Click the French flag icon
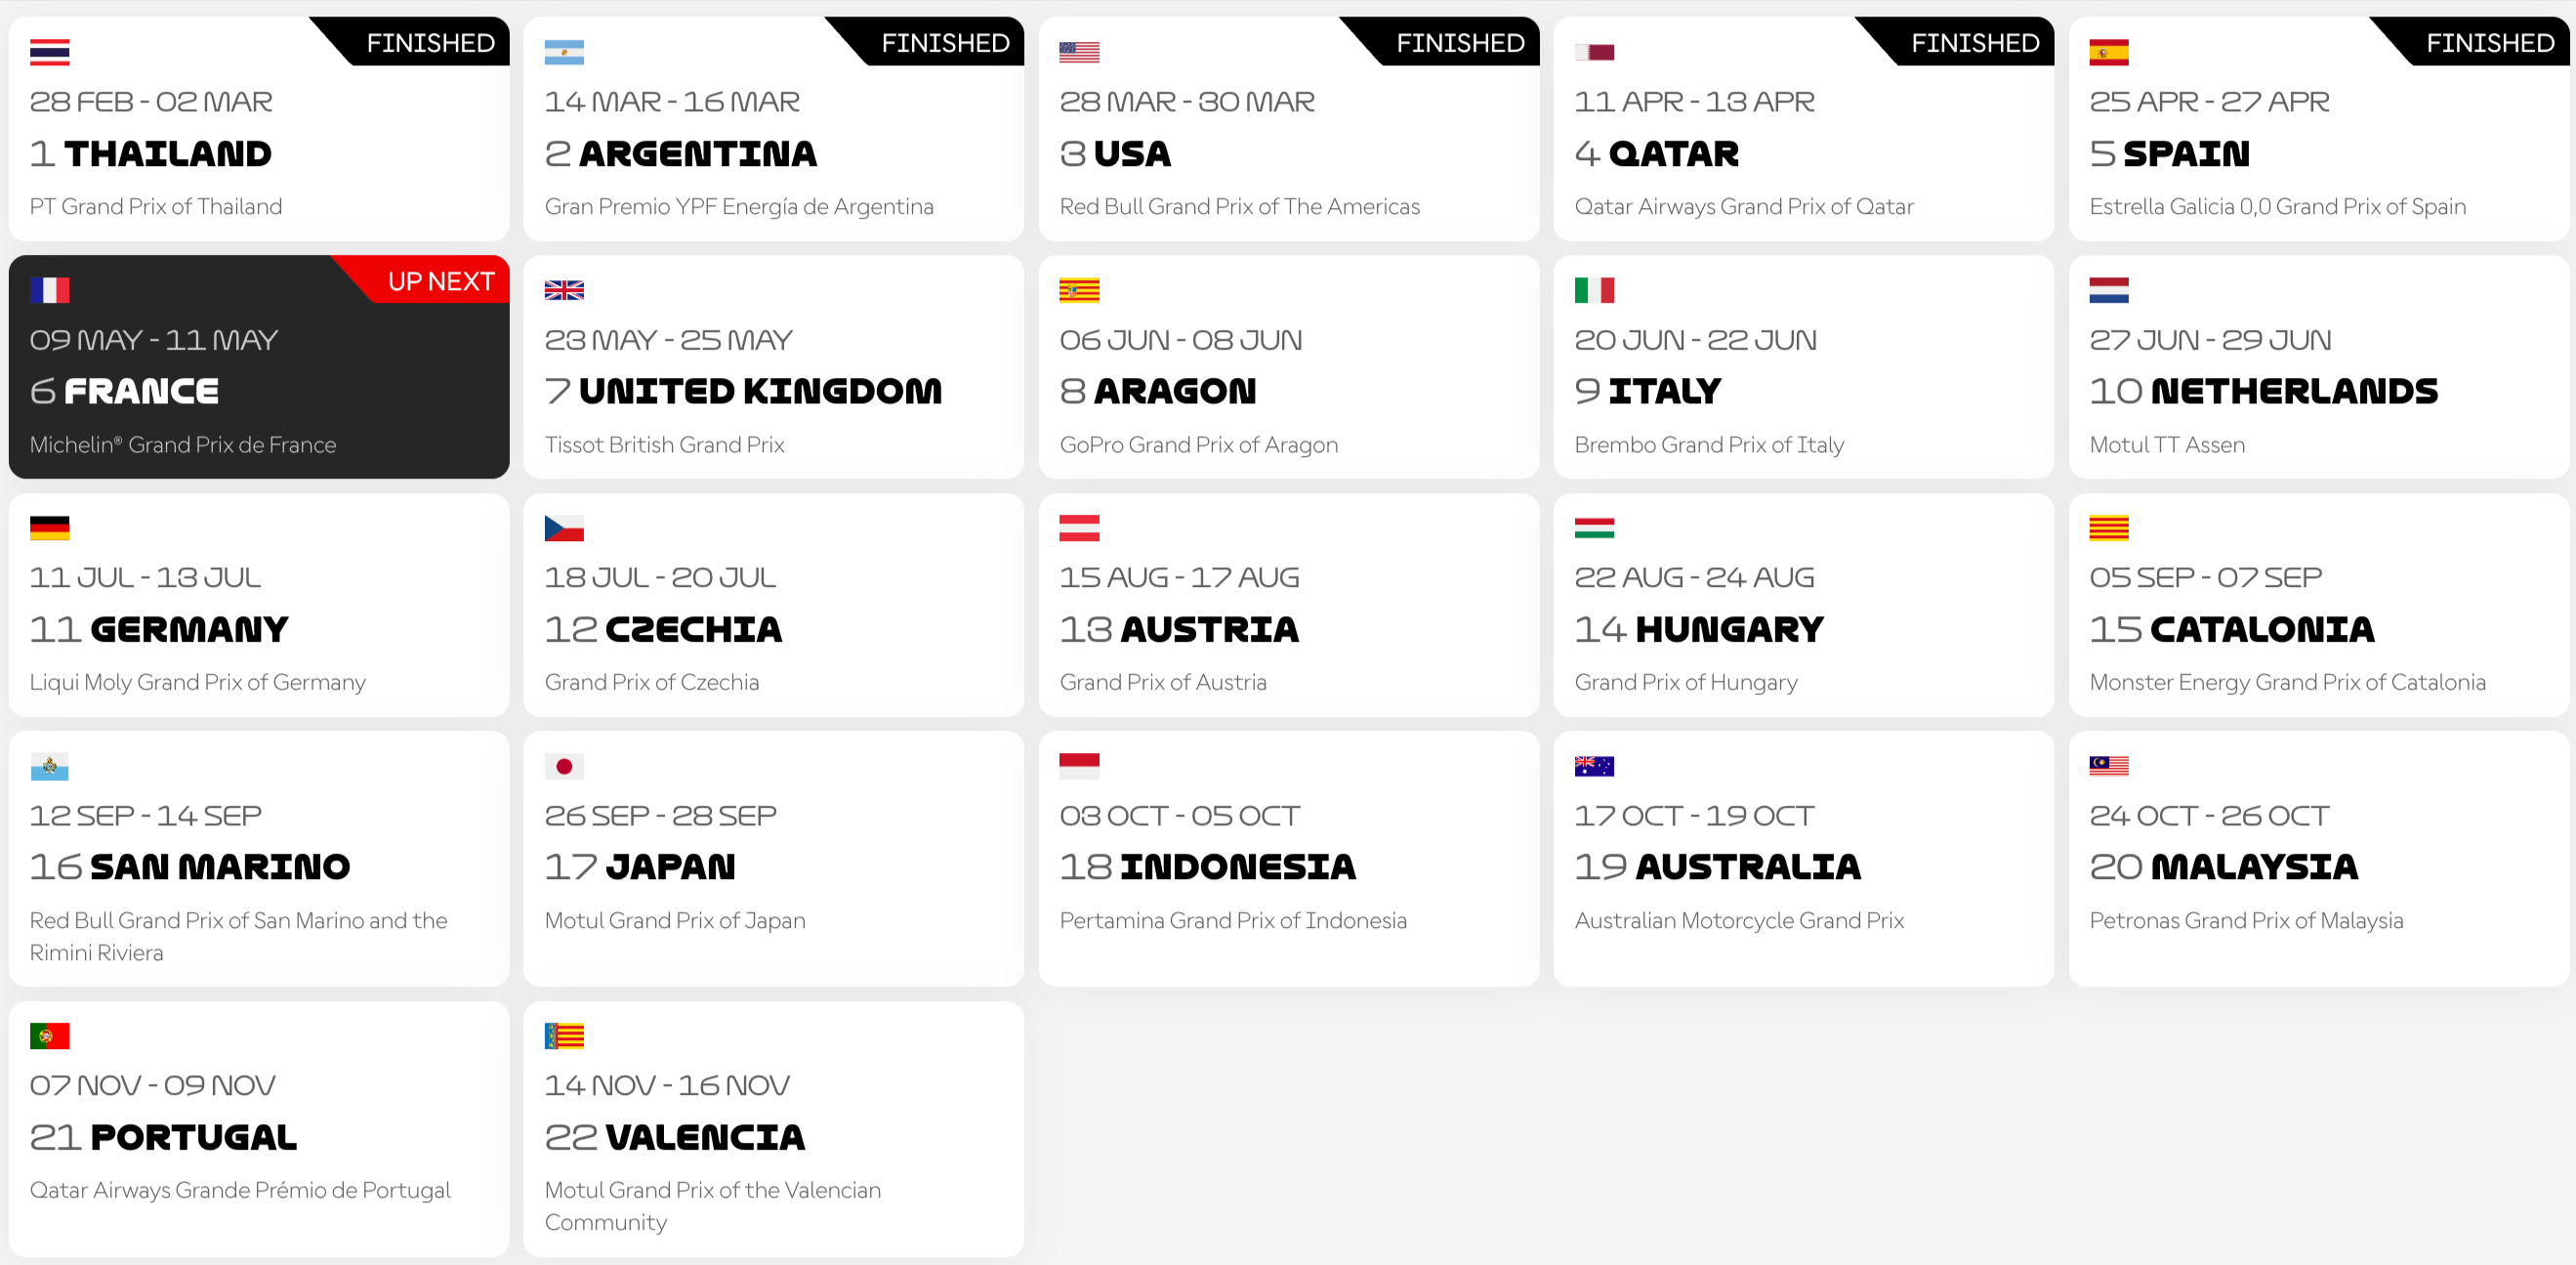 [49, 290]
